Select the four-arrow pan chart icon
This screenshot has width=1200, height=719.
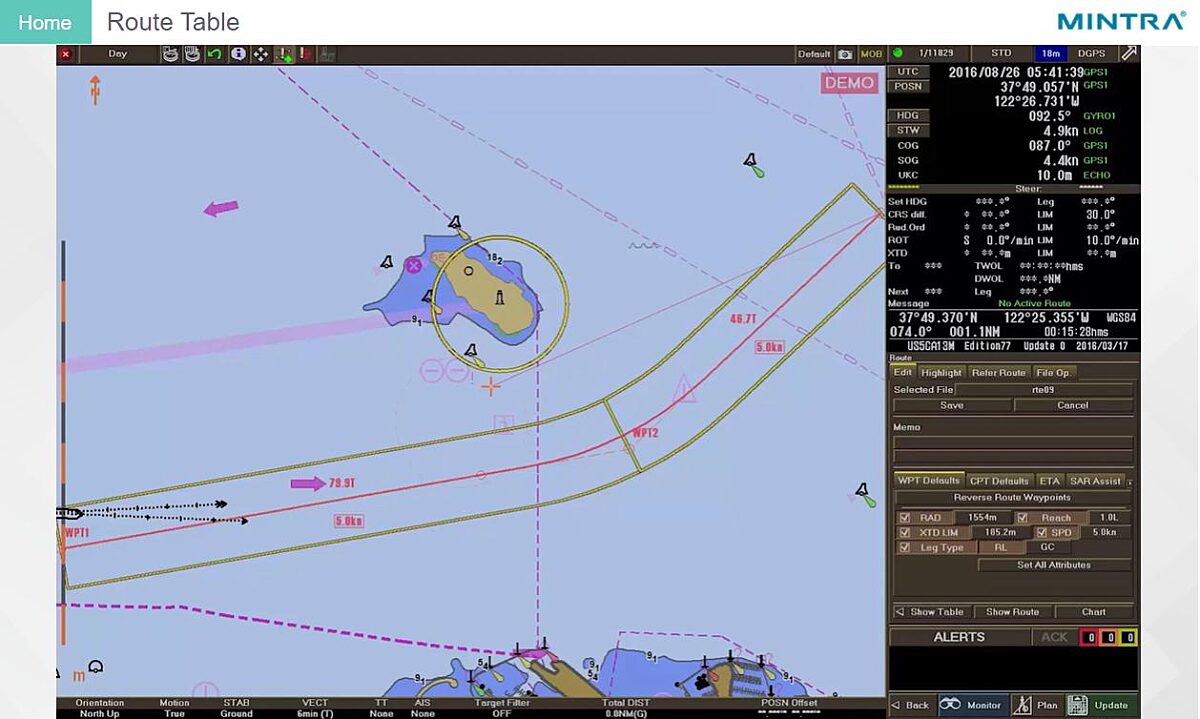pos(260,54)
